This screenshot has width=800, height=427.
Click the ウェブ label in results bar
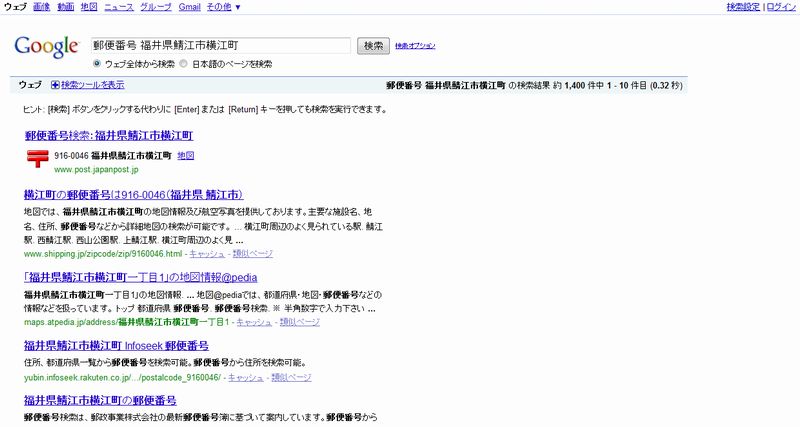30,85
